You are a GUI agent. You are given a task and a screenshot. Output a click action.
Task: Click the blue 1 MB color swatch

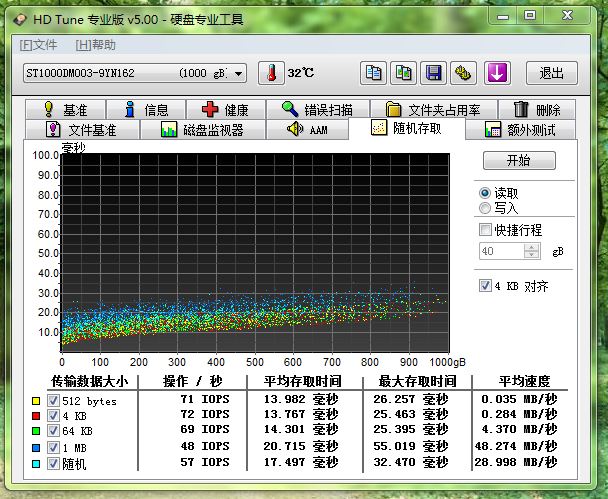36,448
